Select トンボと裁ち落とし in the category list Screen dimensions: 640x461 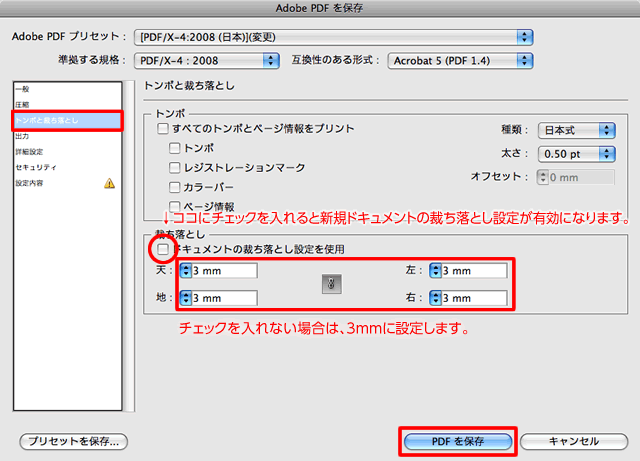click(68, 120)
